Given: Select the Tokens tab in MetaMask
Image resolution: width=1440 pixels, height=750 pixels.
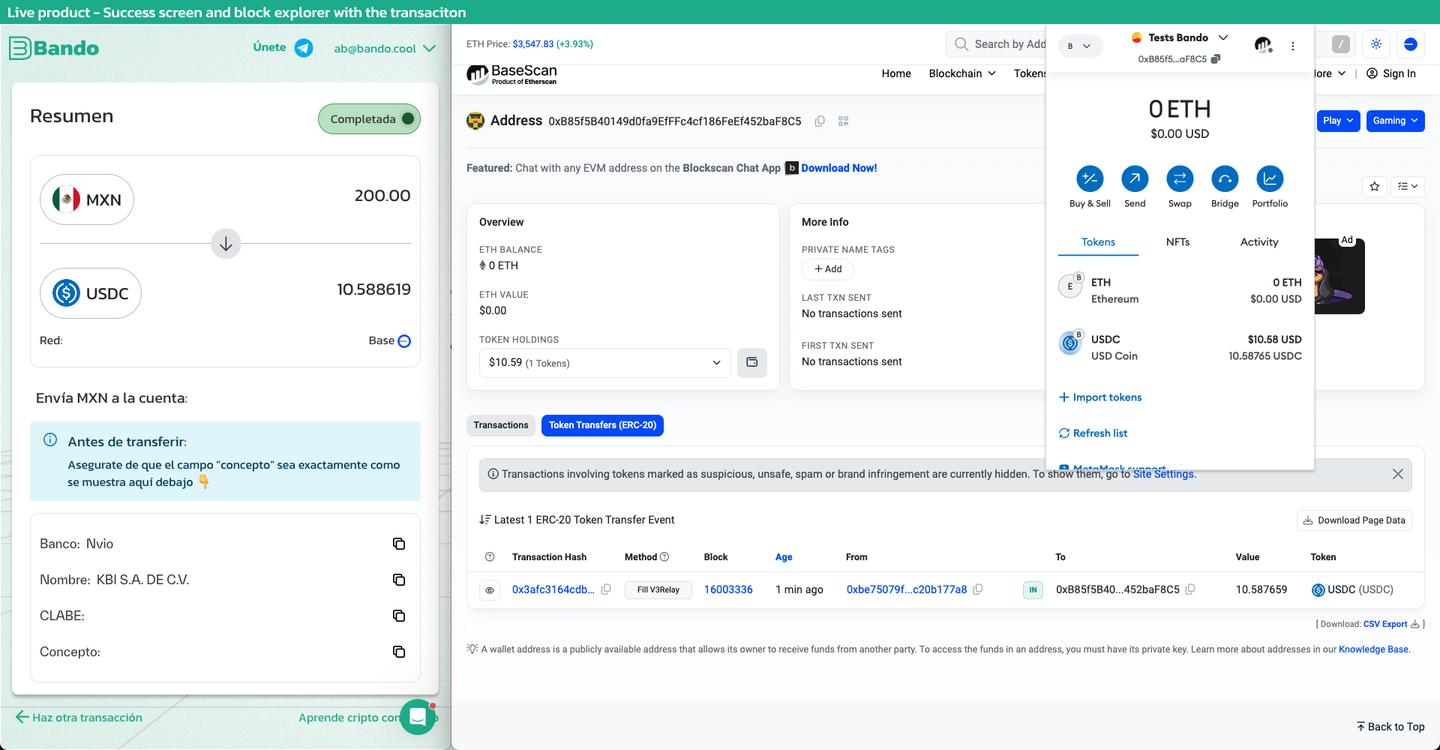Looking at the screenshot, I should pos(1098,242).
